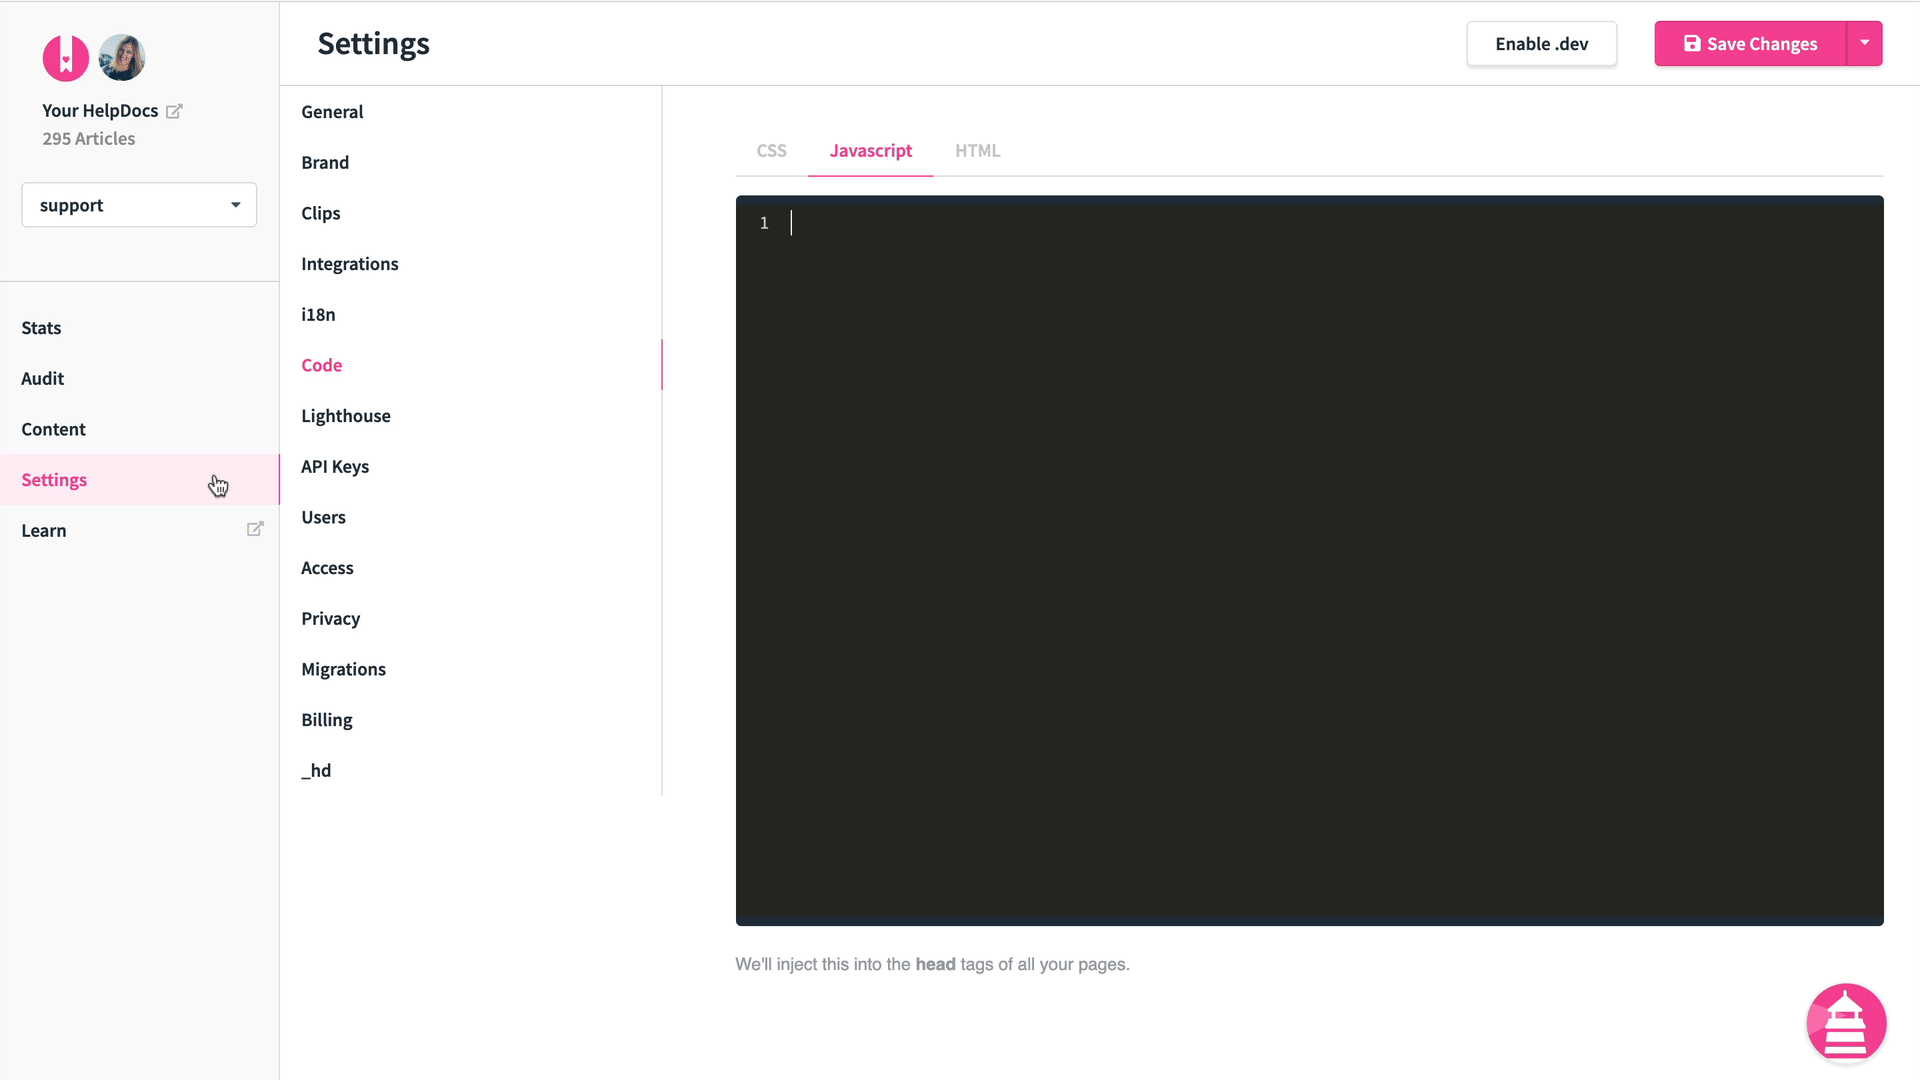
Task: Click the Your HelpDocs title link
Action: point(100,111)
